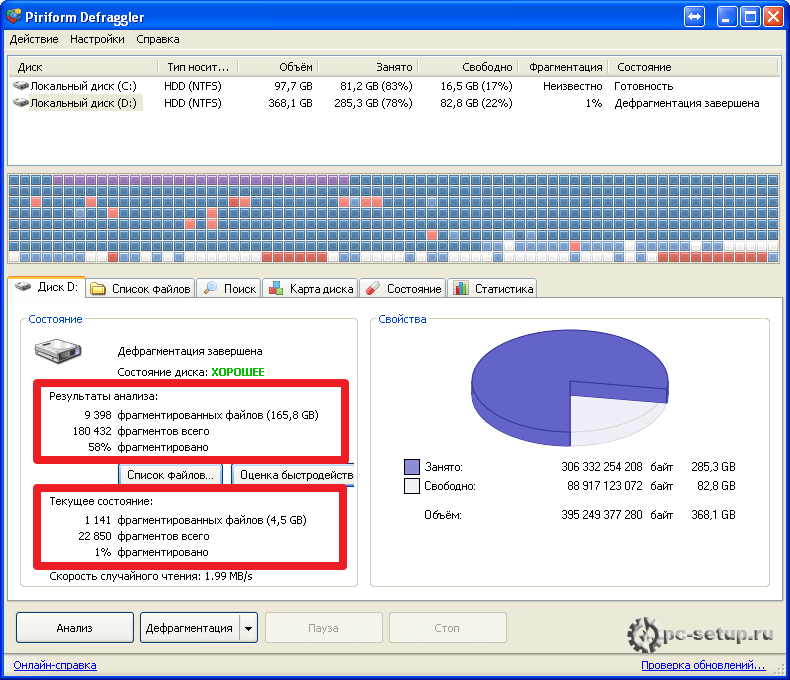The image size is (790, 680).
Task: Select the Диск D: tab
Action: (47, 287)
